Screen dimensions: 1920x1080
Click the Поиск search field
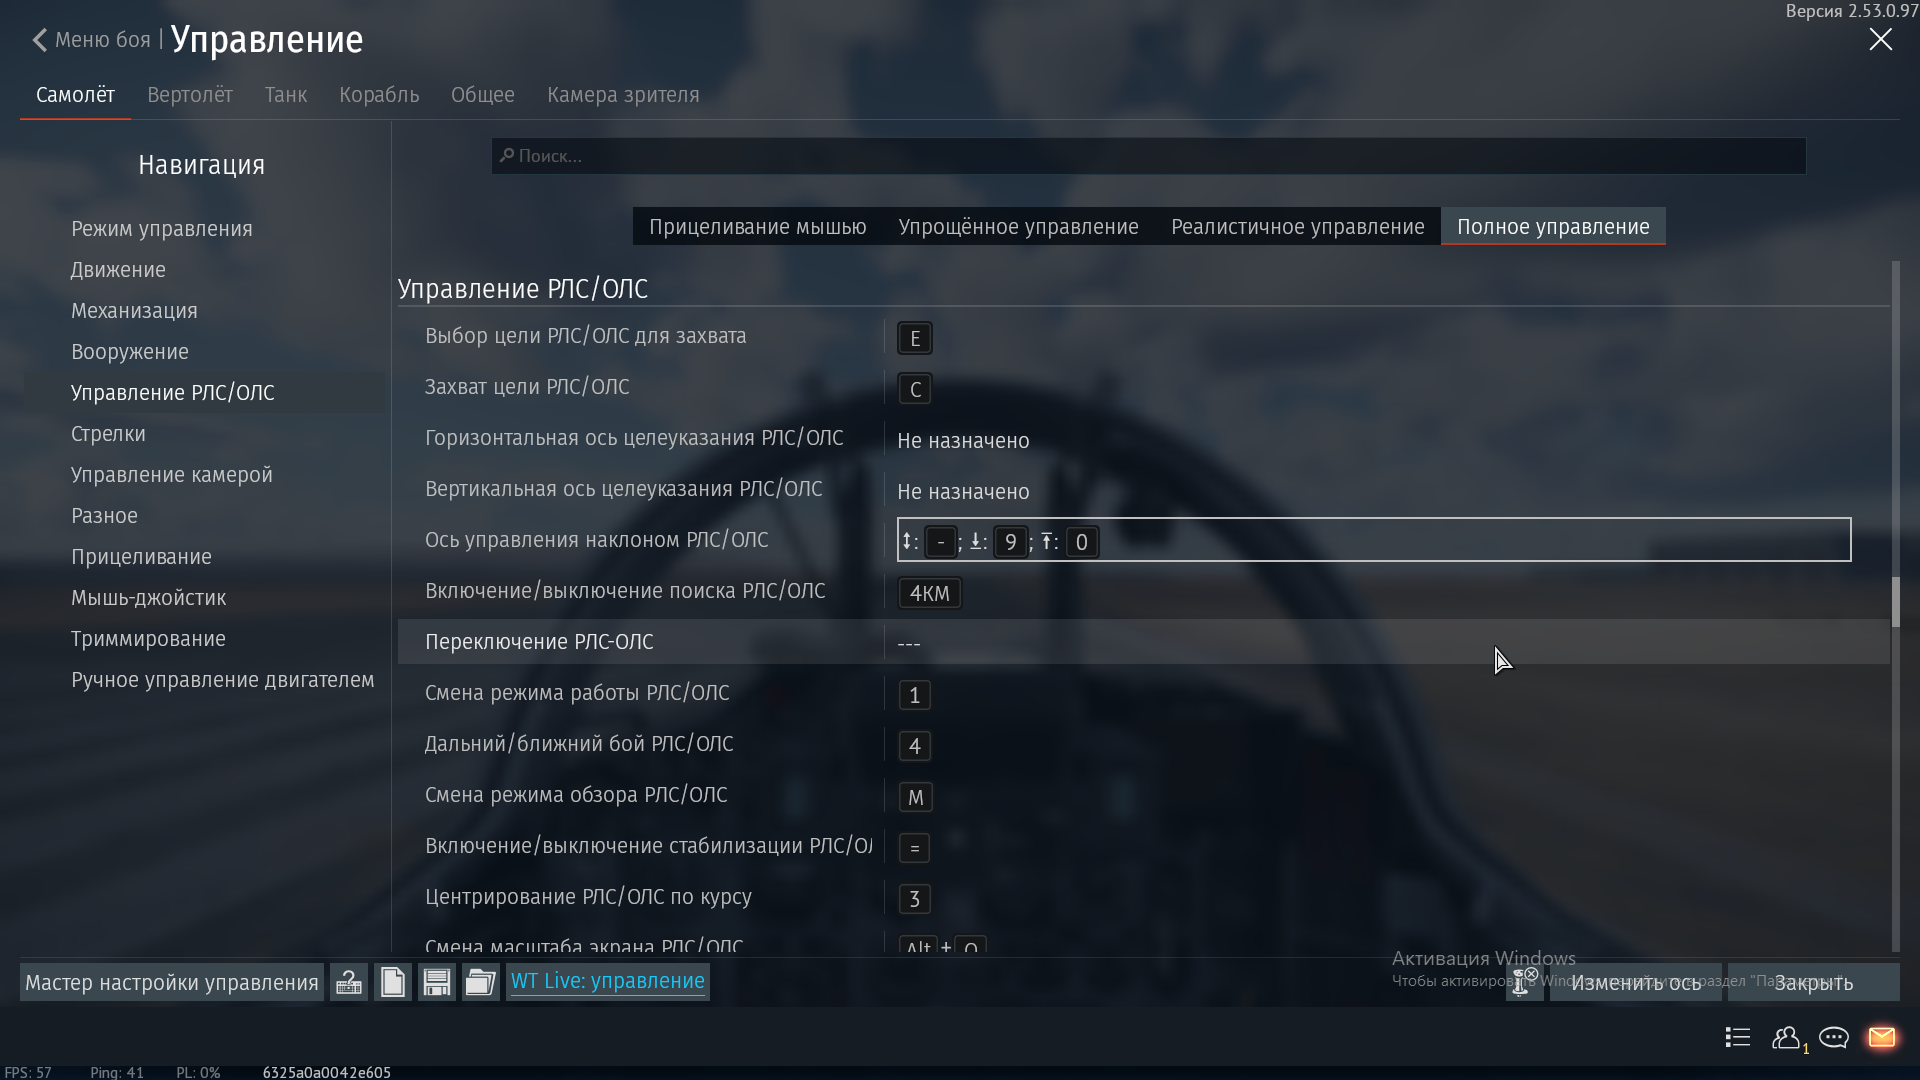click(1148, 156)
